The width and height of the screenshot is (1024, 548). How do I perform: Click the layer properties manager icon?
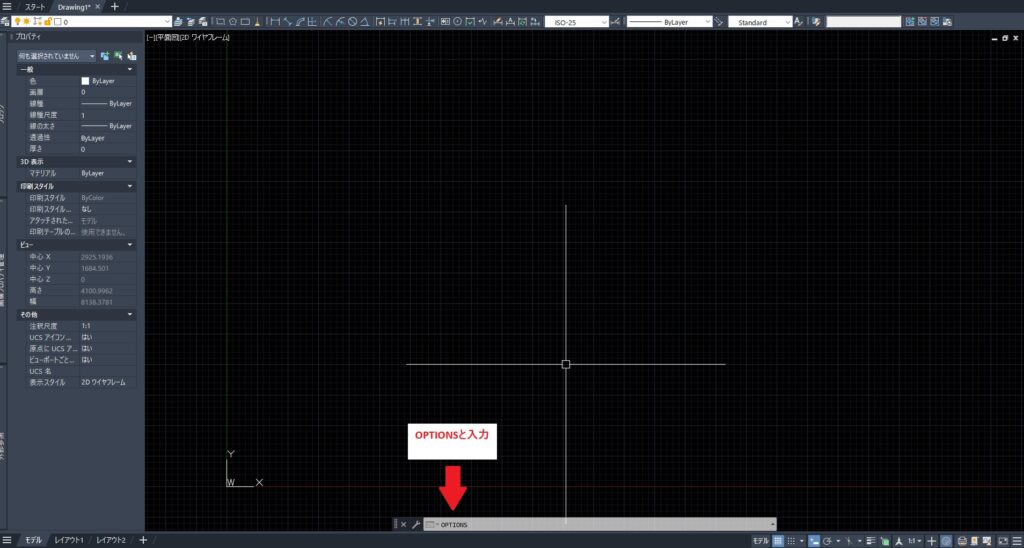[x=5, y=21]
